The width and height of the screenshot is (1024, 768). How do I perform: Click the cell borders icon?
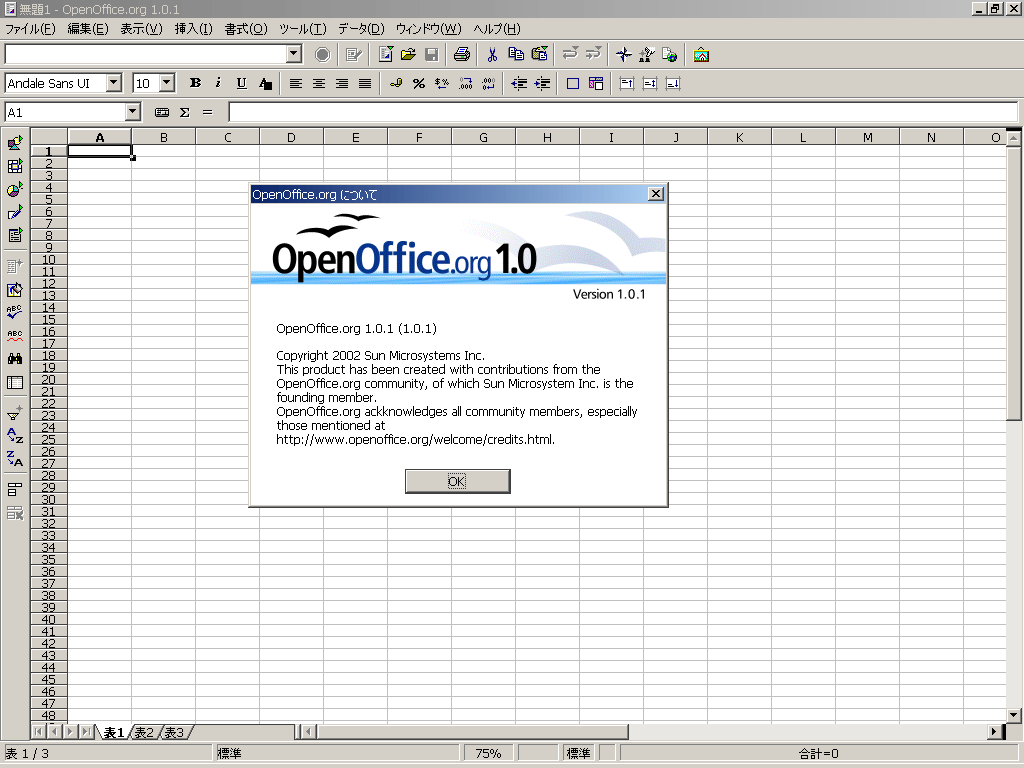573,84
